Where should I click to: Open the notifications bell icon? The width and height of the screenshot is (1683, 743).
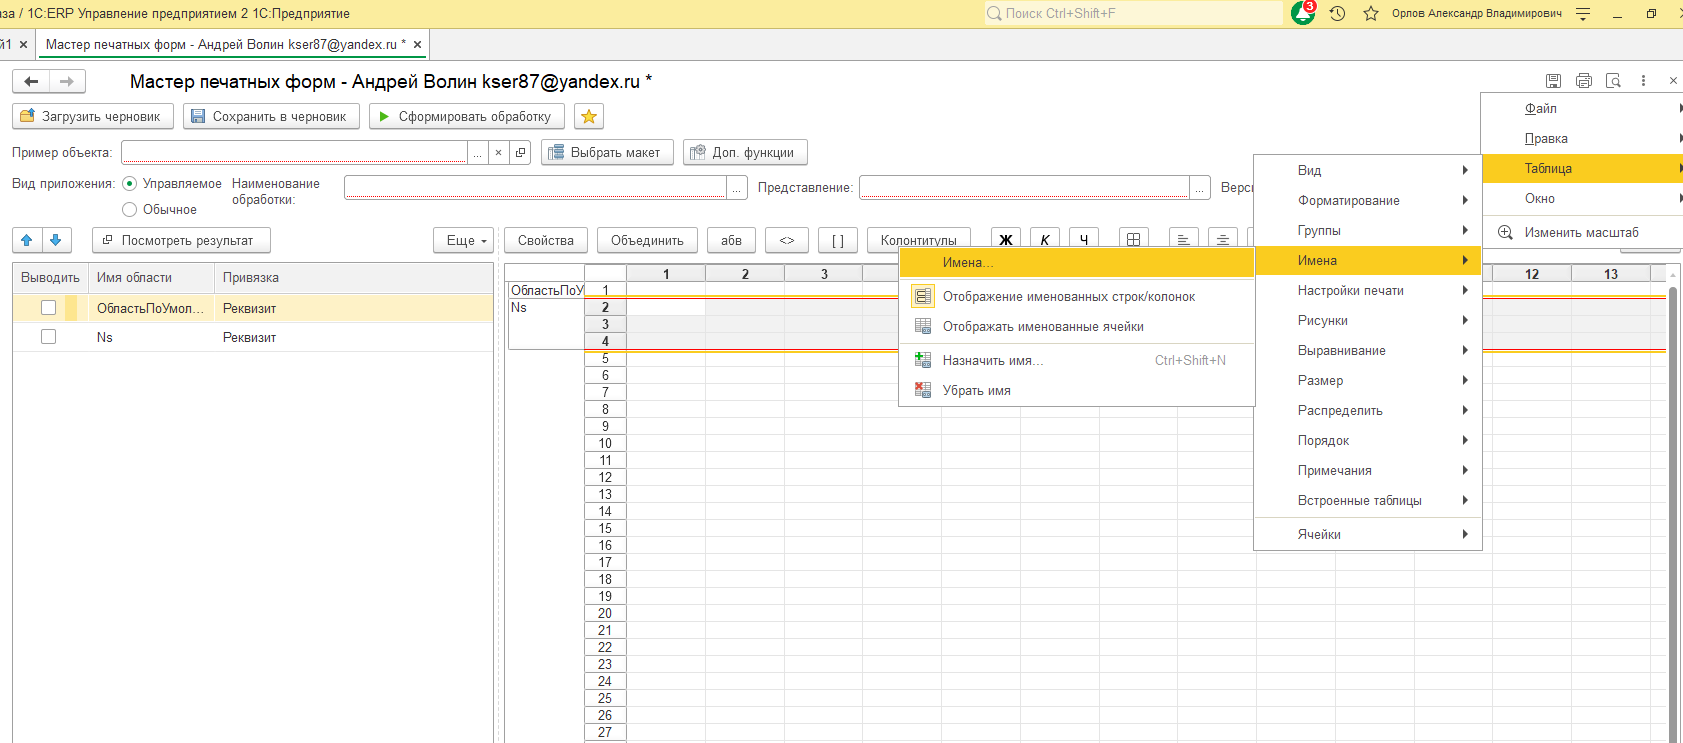coord(1302,14)
